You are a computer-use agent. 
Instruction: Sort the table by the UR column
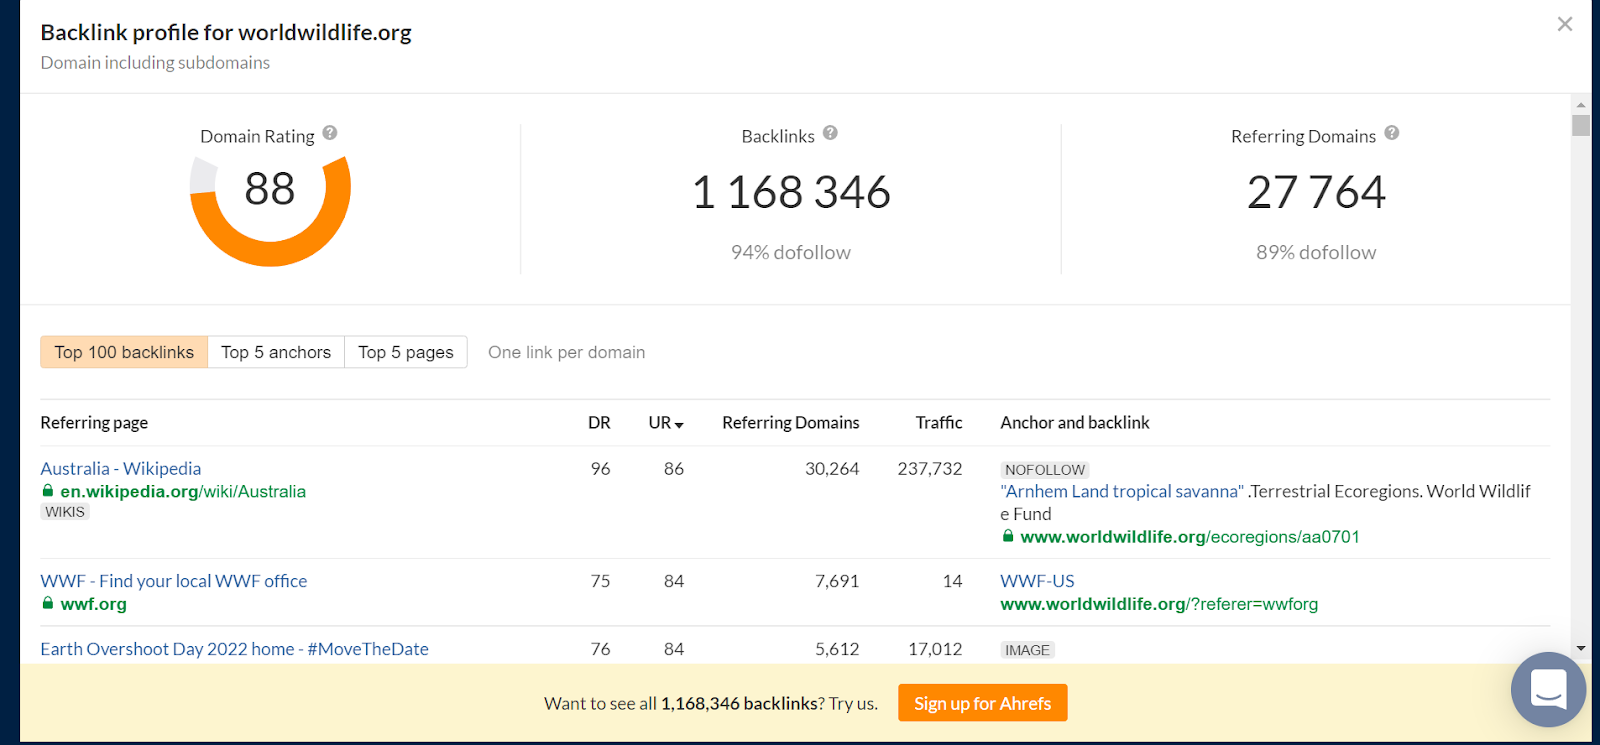(666, 423)
